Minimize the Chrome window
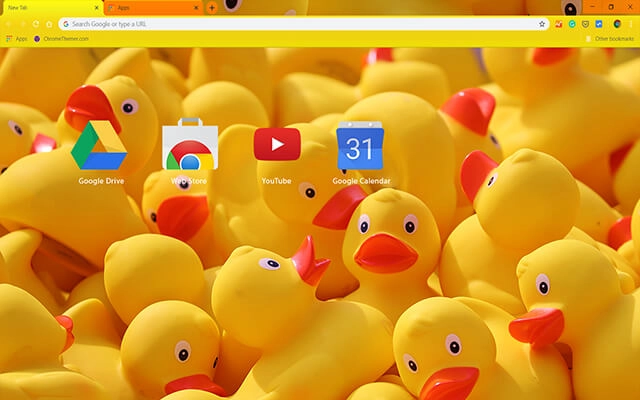This screenshot has height=400, width=640. 592,7
